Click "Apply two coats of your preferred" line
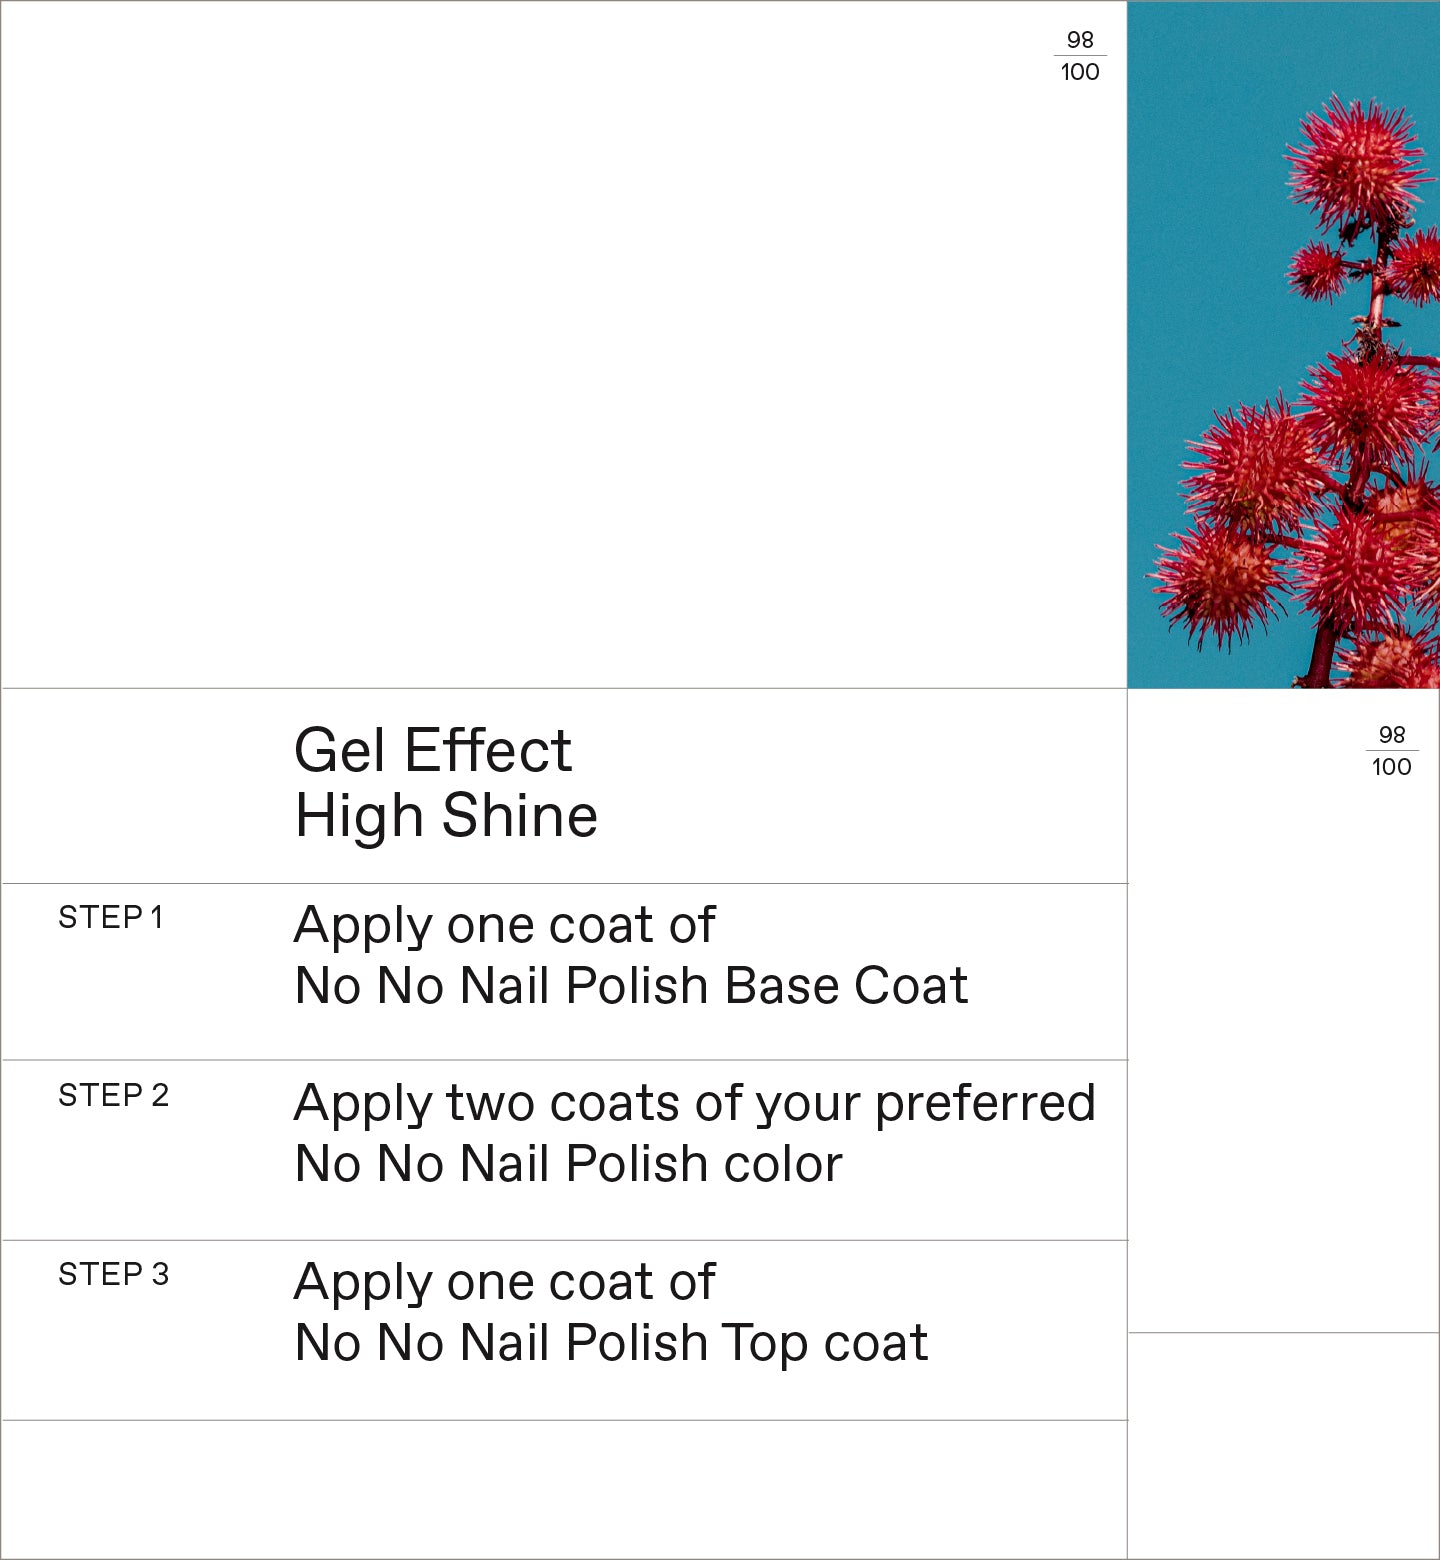The width and height of the screenshot is (1440, 1560). (694, 1104)
